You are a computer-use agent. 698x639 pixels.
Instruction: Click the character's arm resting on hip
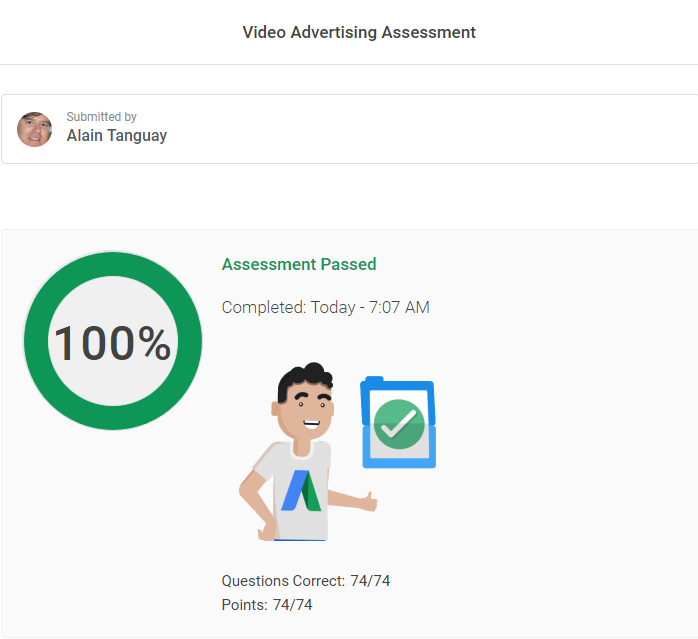coord(251,495)
